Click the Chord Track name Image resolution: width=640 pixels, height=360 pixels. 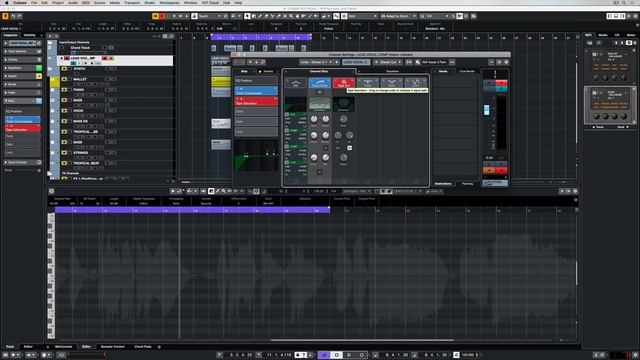pos(80,48)
